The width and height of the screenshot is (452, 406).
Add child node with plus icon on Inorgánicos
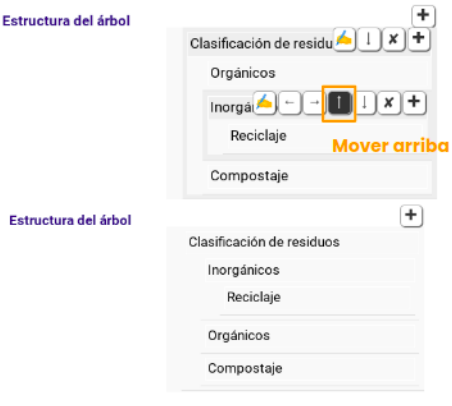point(414,103)
